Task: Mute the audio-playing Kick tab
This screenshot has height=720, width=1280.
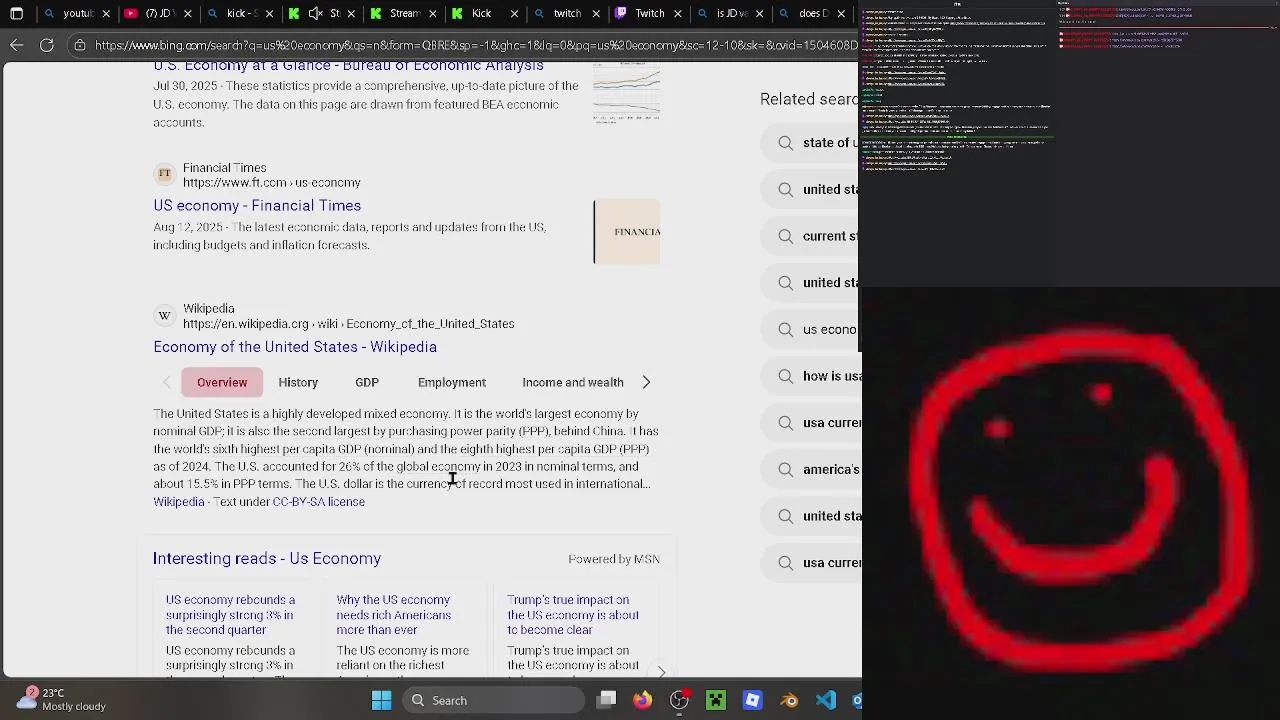Action: pos(316,14)
